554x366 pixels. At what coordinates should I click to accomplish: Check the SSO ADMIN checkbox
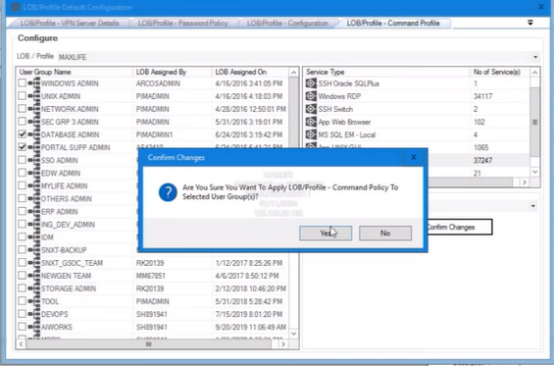click(22, 160)
